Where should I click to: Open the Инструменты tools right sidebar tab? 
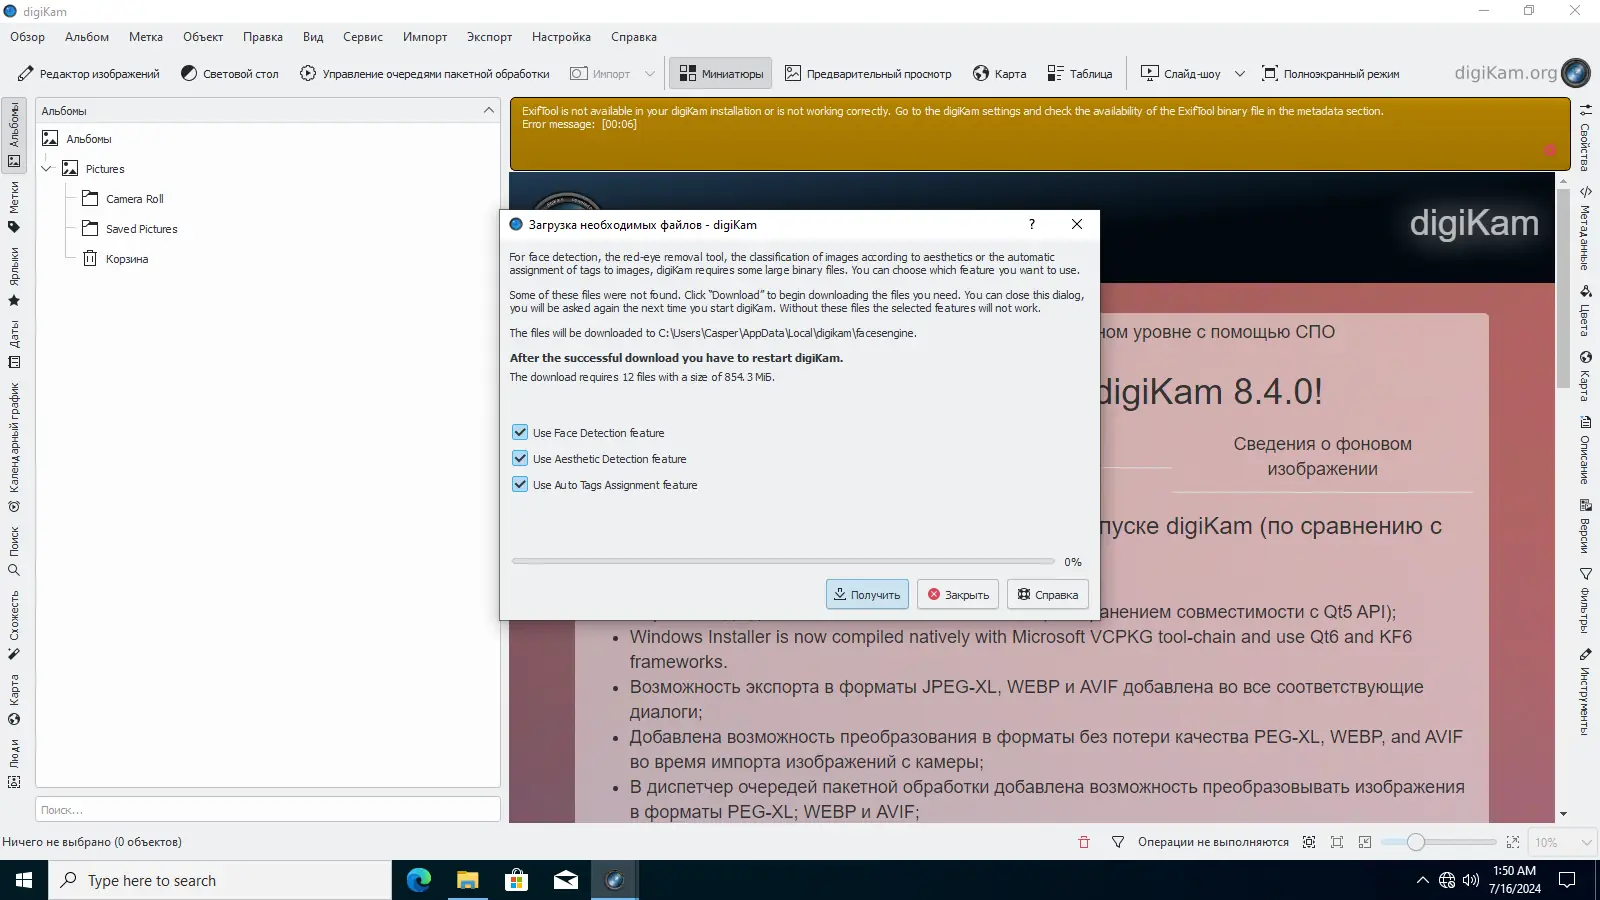click(1586, 692)
